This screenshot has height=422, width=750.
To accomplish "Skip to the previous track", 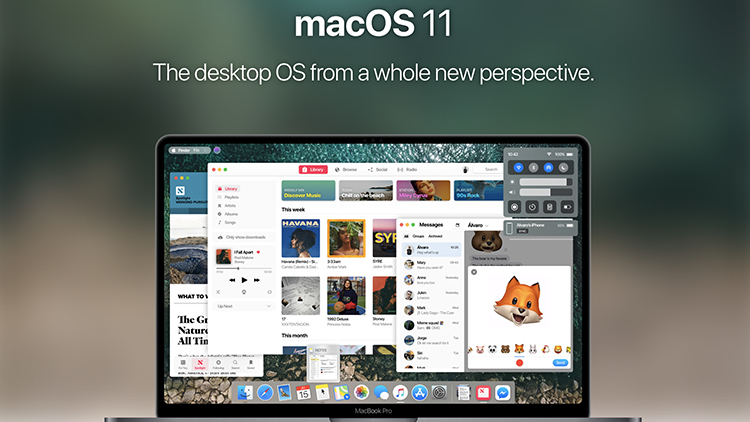I will [x=232, y=280].
